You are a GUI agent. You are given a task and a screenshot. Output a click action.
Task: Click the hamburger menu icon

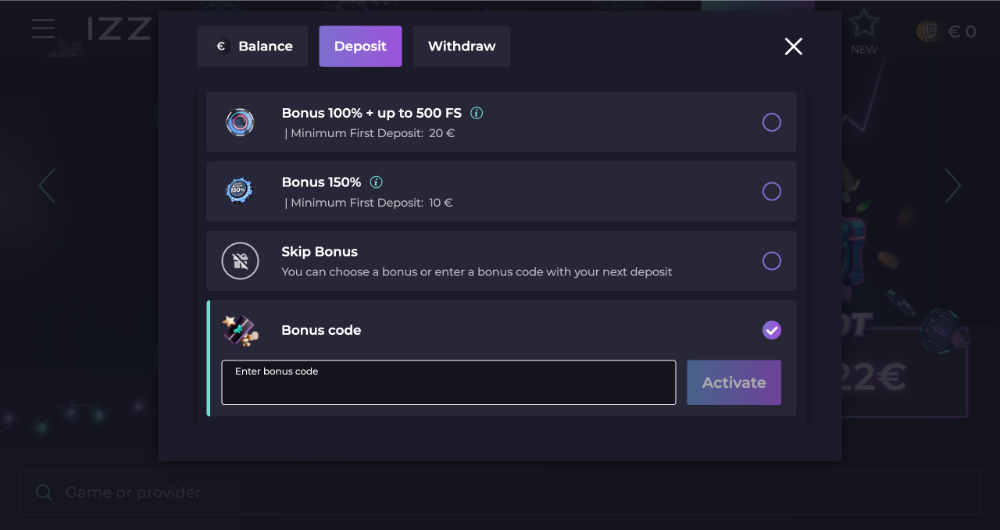tap(43, 28)
